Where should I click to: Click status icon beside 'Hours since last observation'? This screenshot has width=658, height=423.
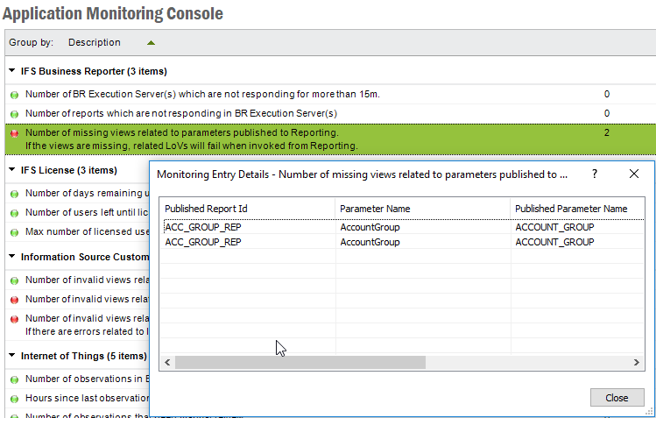15,398
